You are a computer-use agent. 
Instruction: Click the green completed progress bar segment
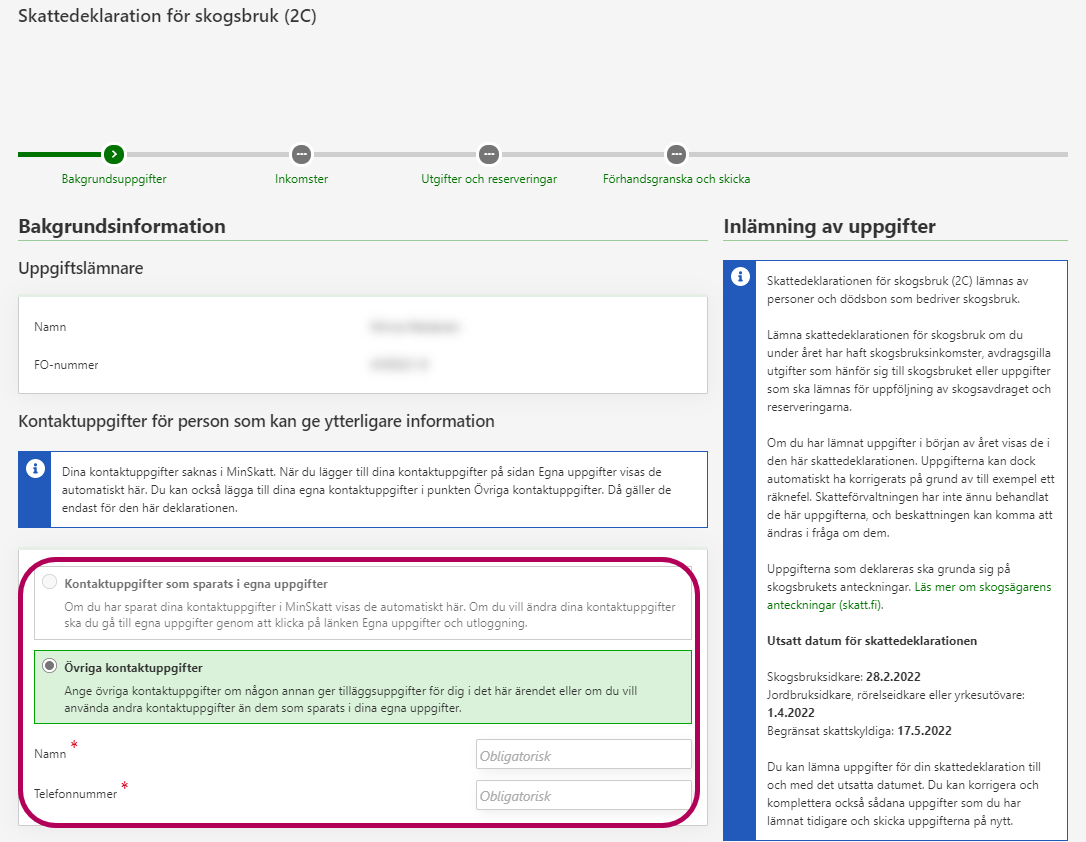58,154
